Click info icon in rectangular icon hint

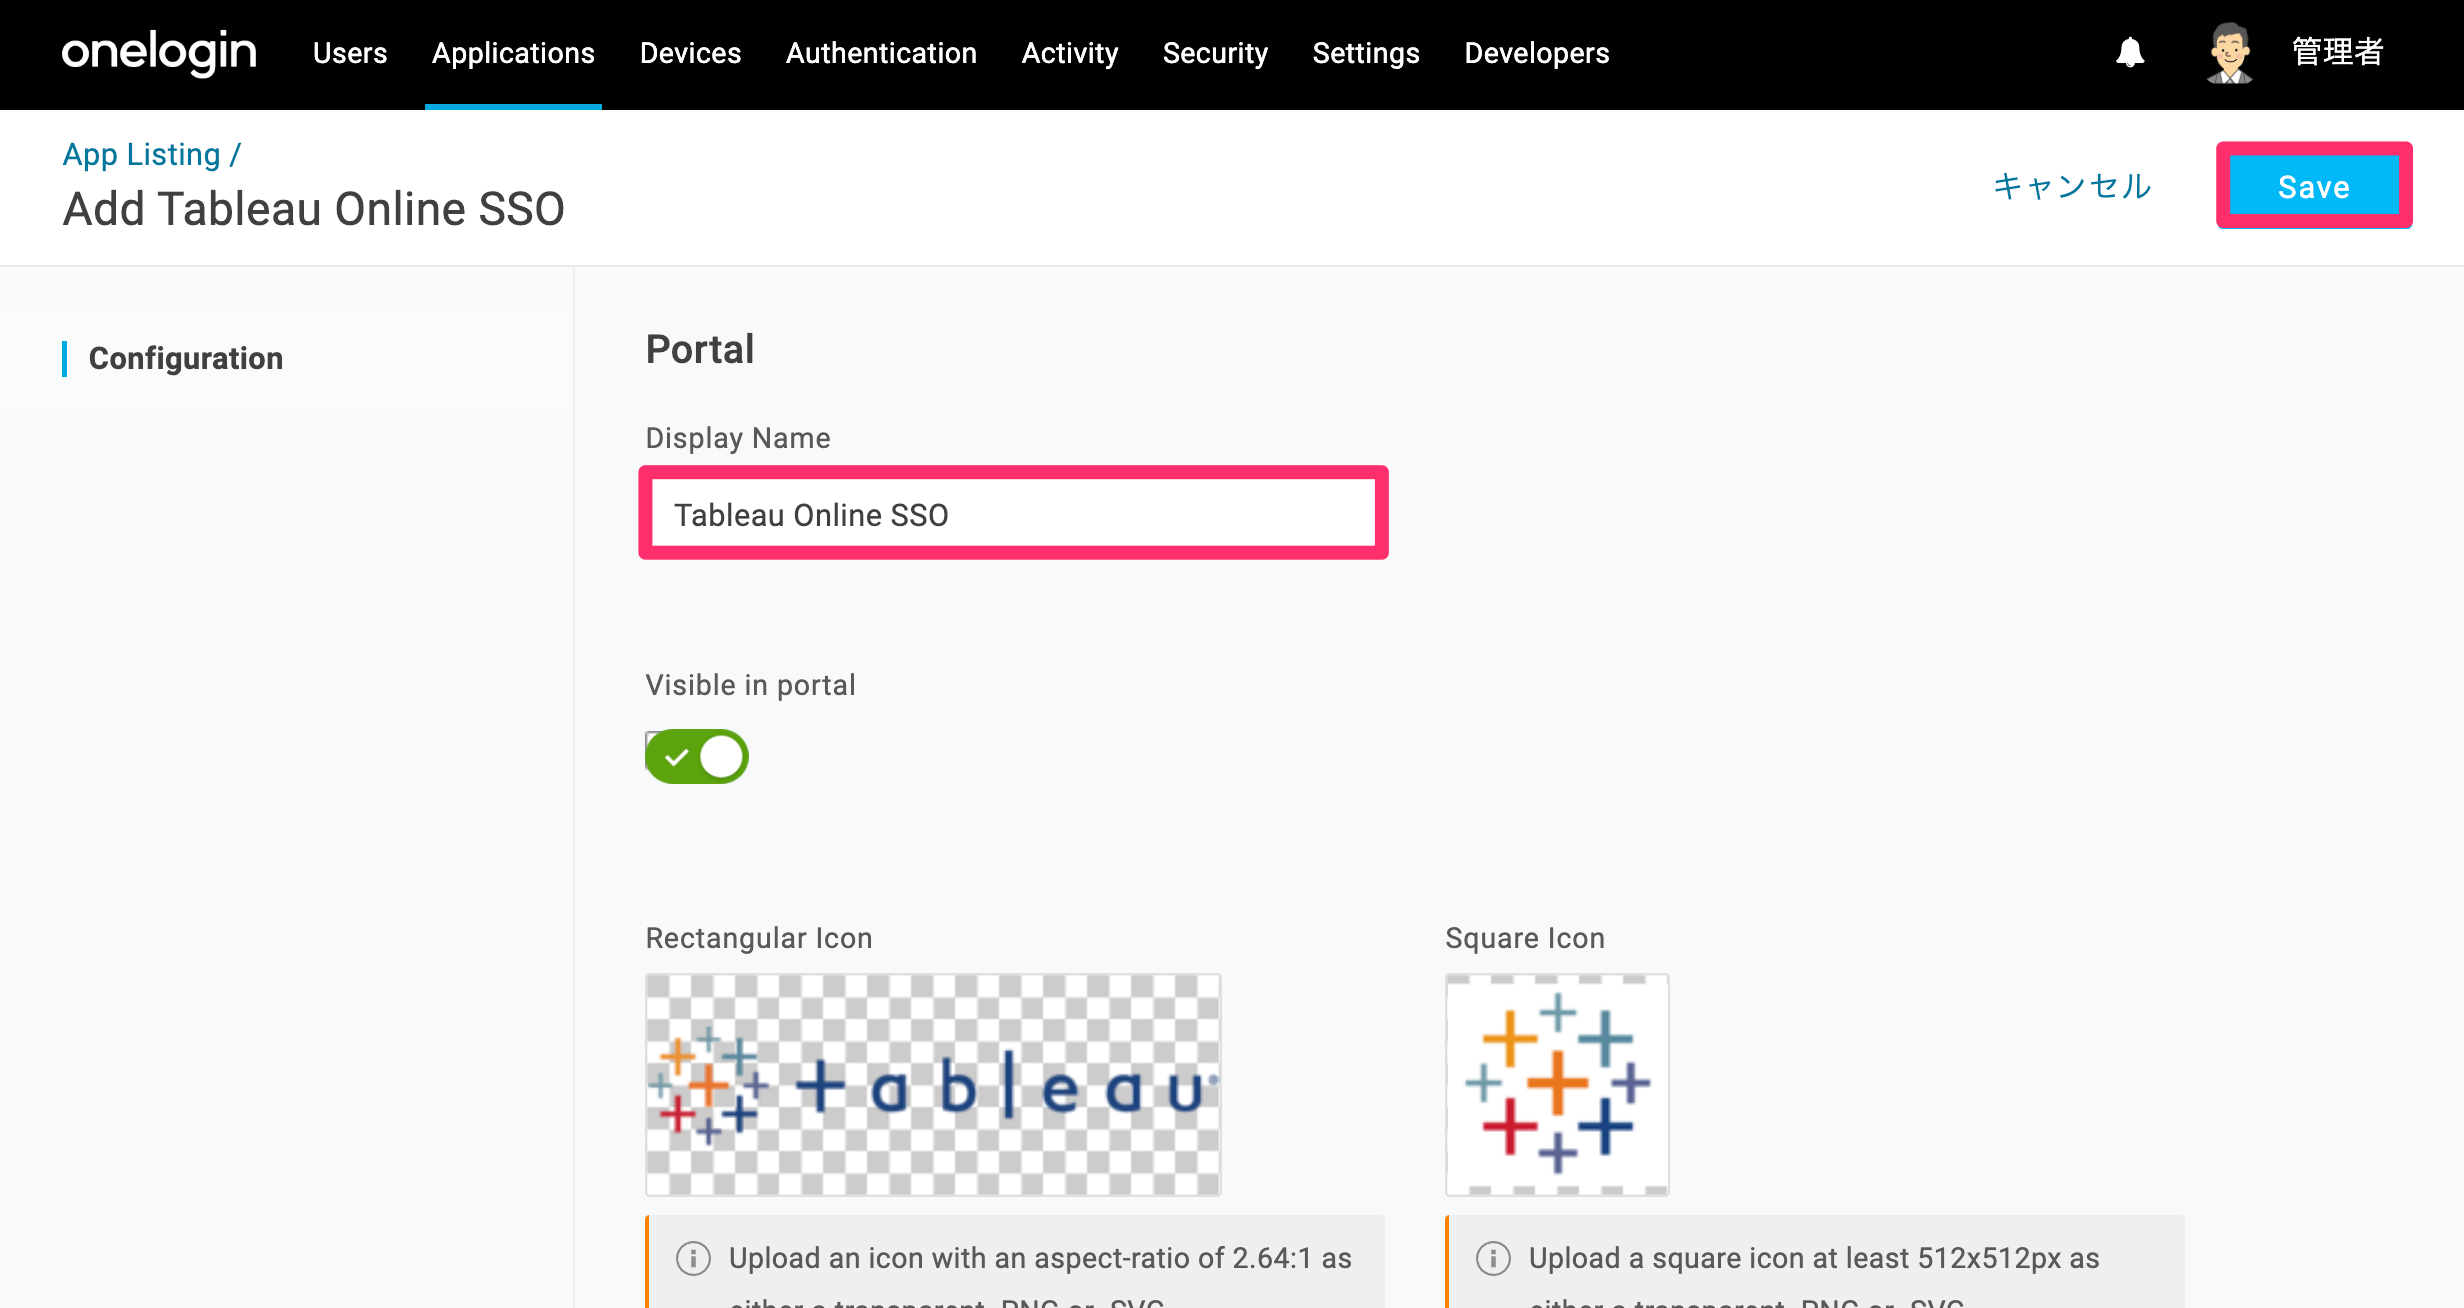(693, 1258)
